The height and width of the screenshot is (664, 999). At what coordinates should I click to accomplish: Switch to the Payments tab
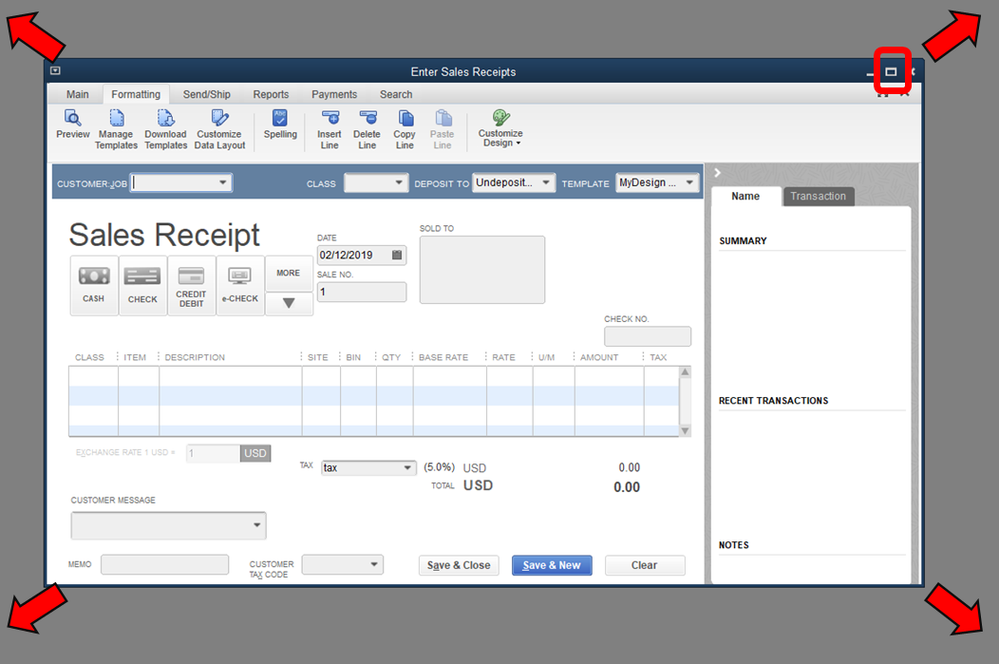point(334,94)
